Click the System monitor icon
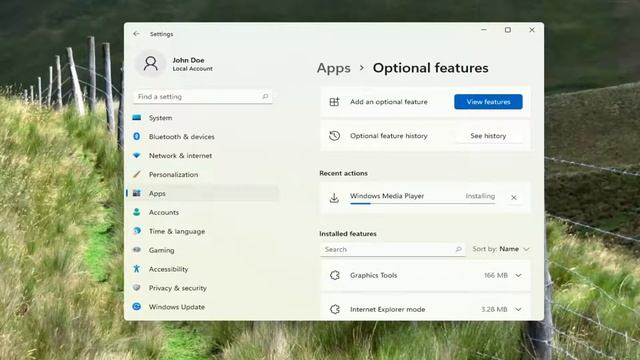640x360 pixels. tap(137, 118)
